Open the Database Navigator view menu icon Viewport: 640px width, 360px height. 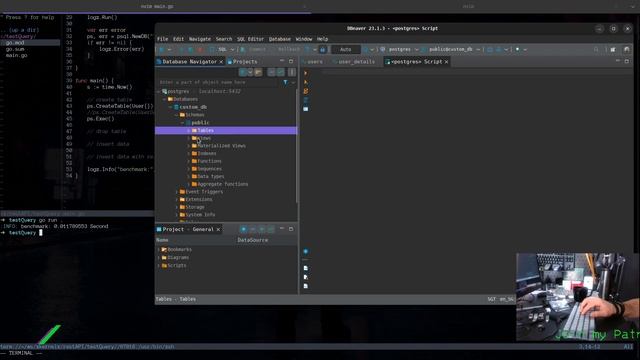[291, 72]
